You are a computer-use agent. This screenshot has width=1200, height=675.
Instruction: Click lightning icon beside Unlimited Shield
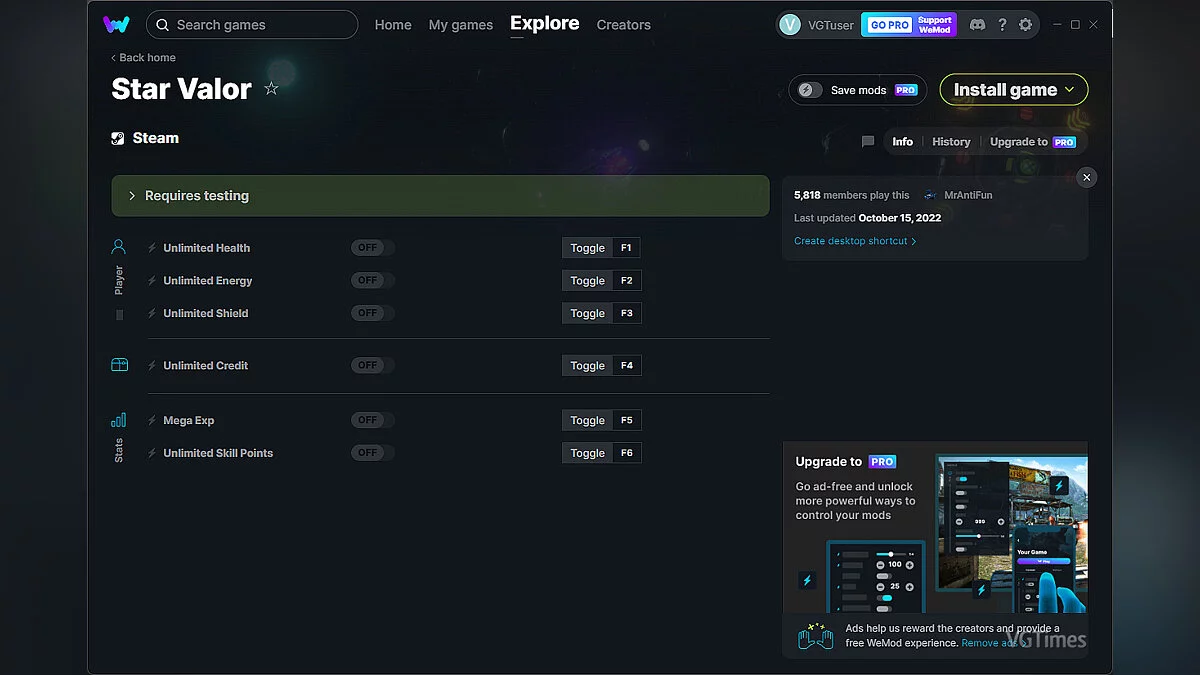(x=152, y=313)
